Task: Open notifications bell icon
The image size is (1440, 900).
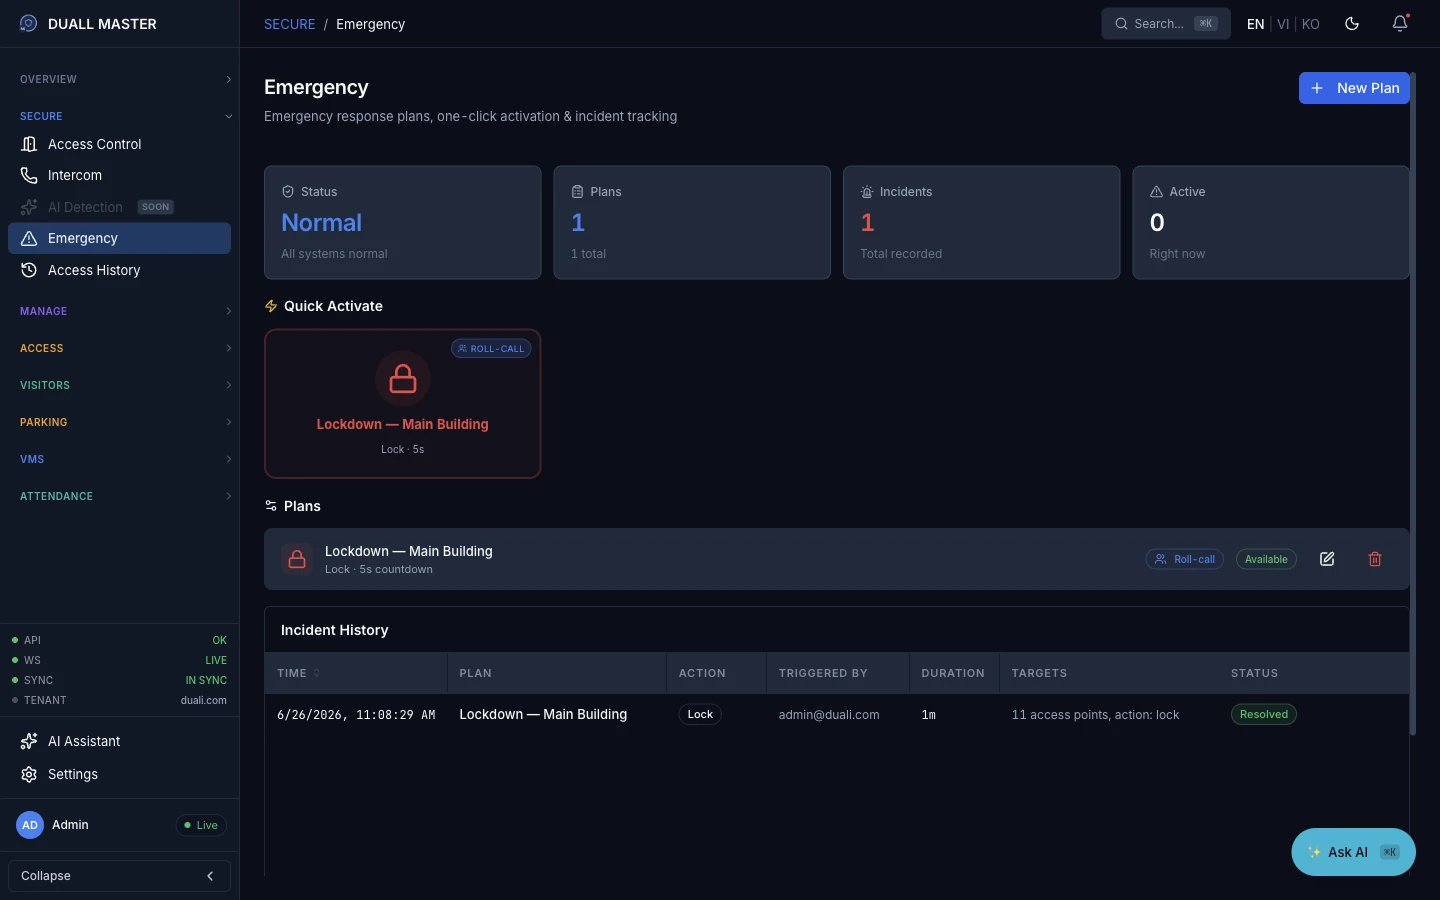Action: click(x=1400, y=23)
